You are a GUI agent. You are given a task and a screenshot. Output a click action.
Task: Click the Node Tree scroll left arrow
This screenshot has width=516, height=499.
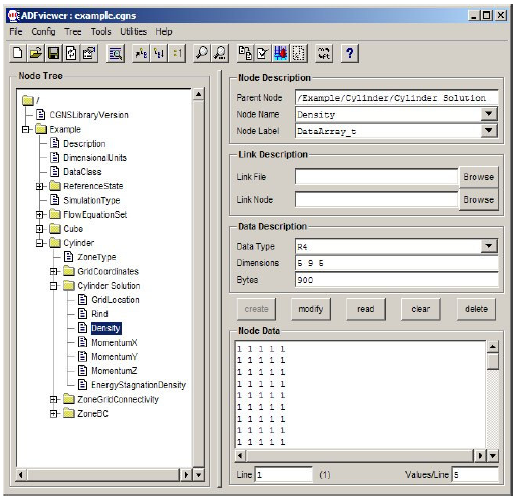point(21,475)
